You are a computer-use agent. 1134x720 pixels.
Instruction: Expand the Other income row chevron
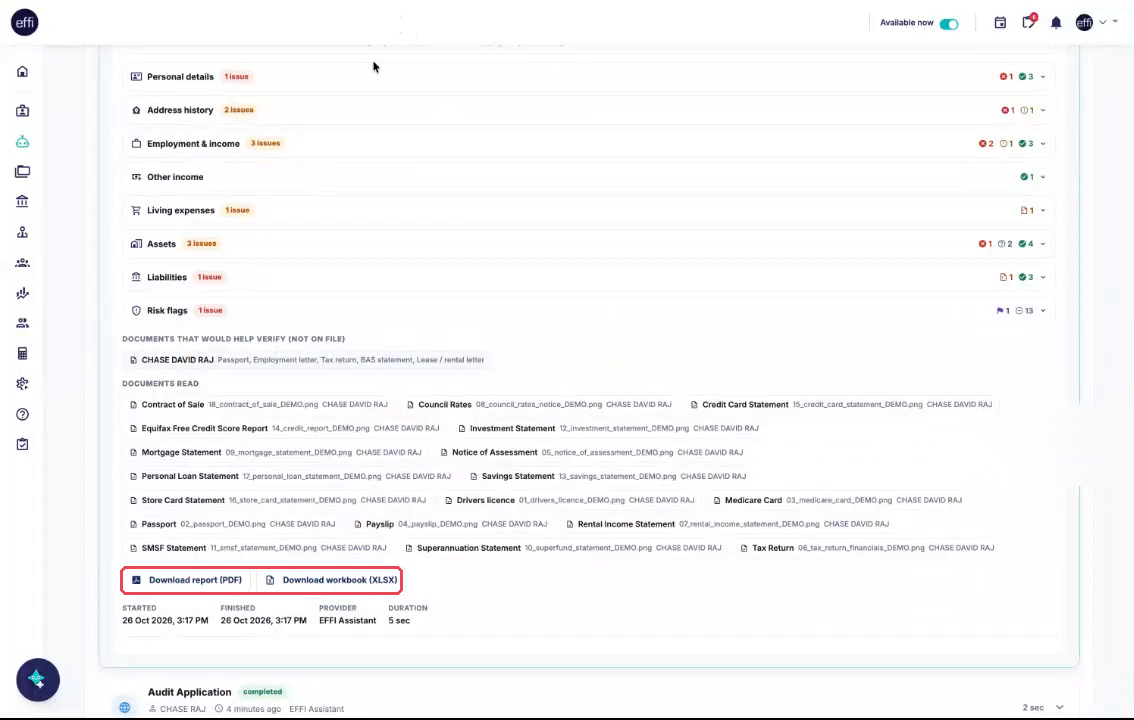(x=1043, y=177)
